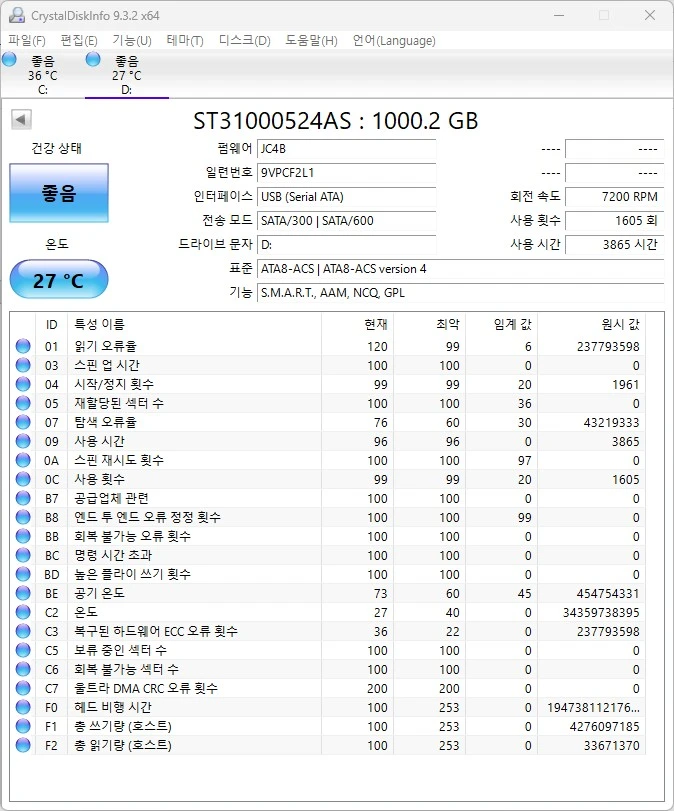Click raw value 43219333 in 탐색 오류율 row
Image resolution: width=674 pixels, height=811 pixels.
[x=611, y=423]
